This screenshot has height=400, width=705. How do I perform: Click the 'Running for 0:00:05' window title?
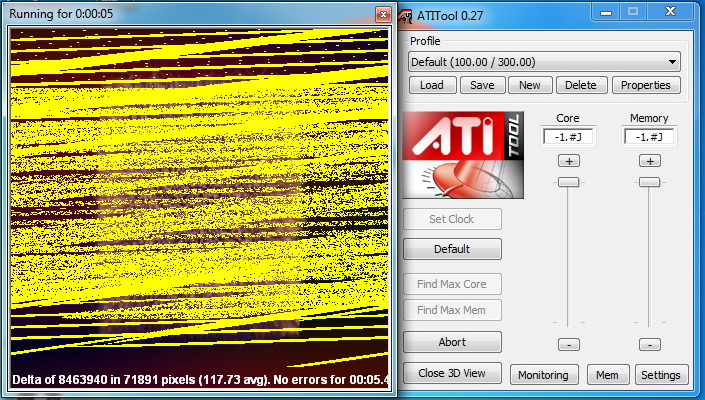(61, 14)
